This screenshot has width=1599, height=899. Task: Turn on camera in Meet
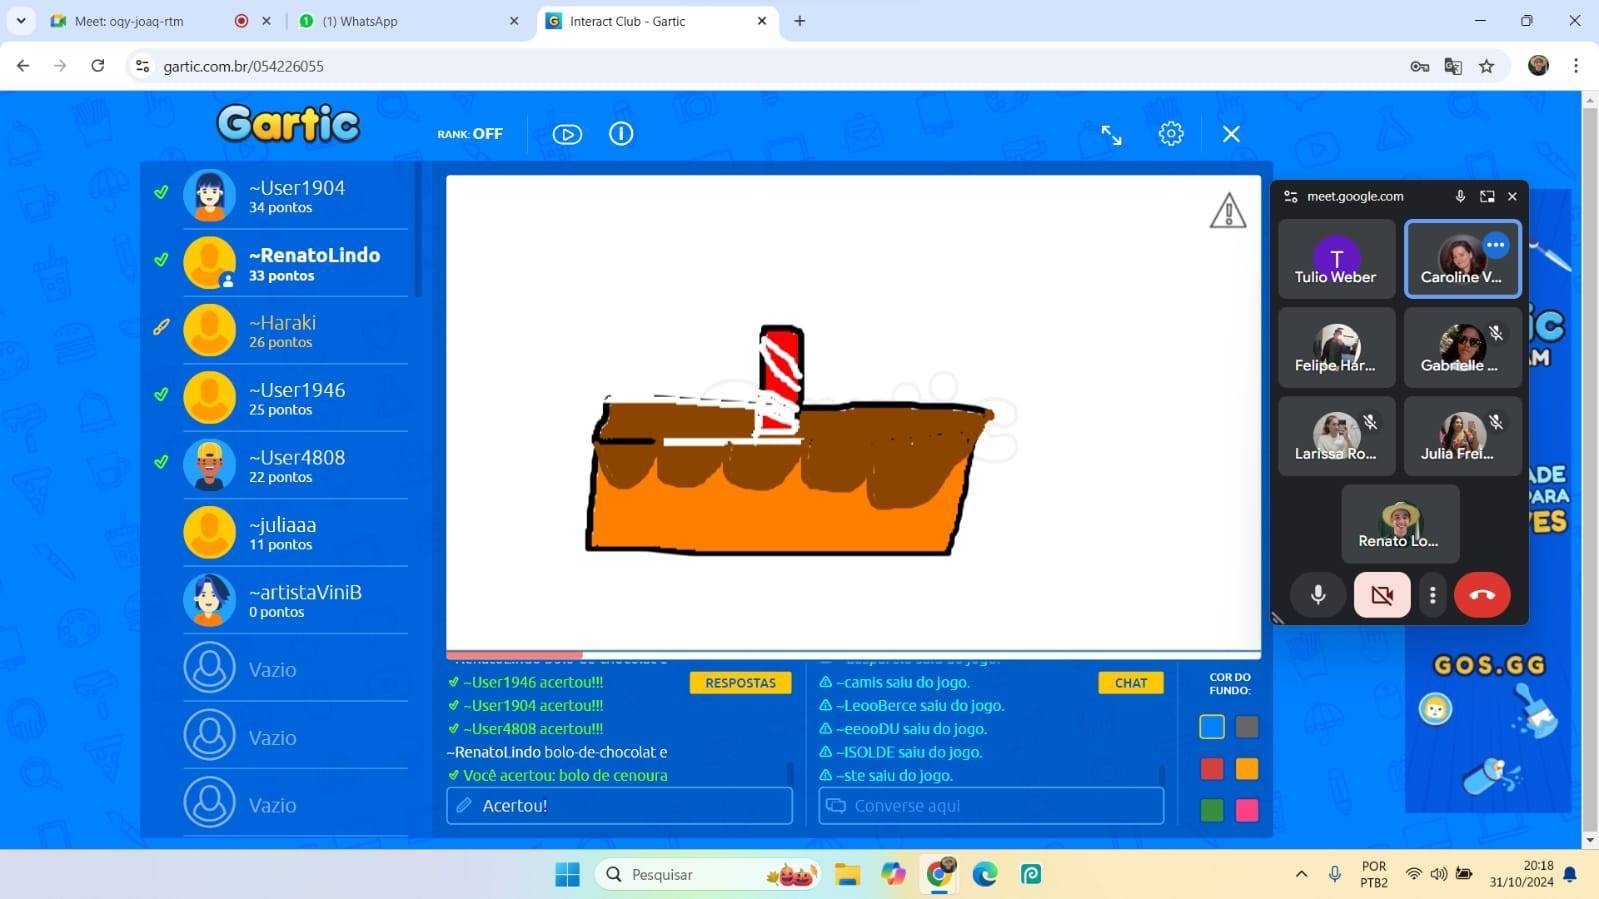point(1382,595)
